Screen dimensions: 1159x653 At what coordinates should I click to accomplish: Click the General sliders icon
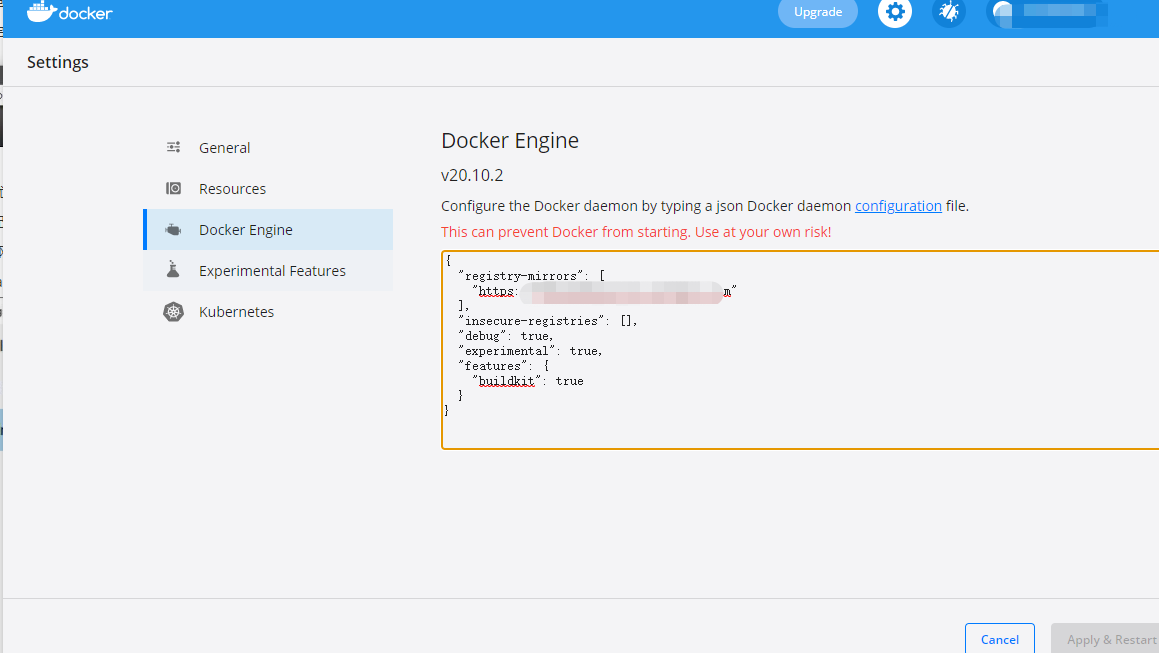pos(173,147)
